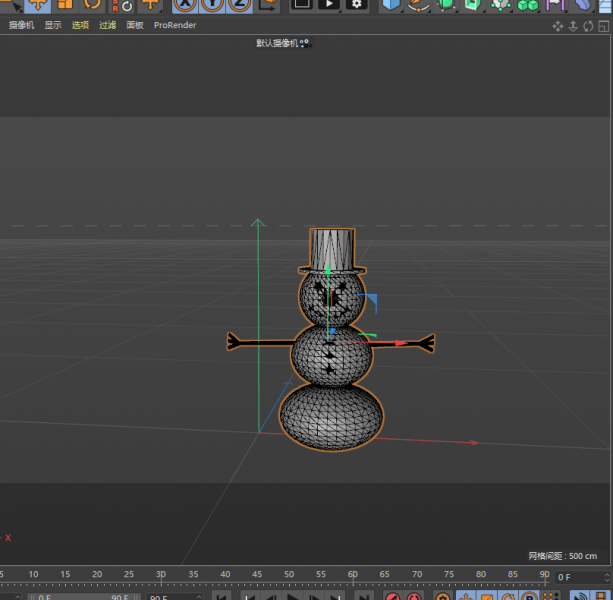
Task: Step back one frame
Action: click(x=271, y=596)
